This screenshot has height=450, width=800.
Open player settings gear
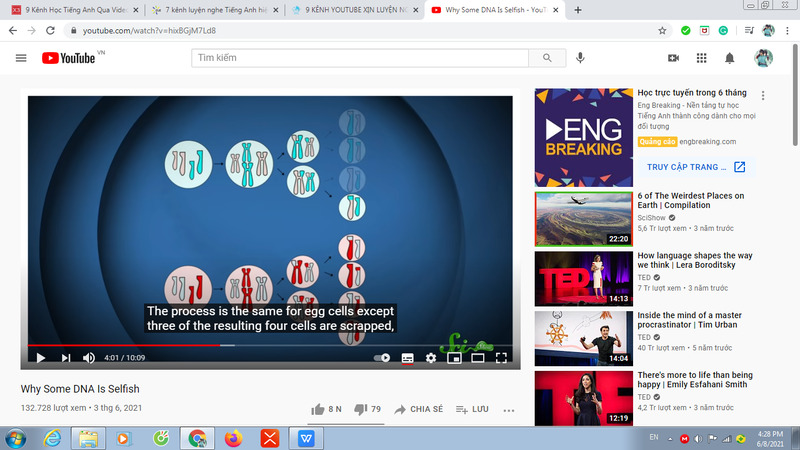click(431, 358)
